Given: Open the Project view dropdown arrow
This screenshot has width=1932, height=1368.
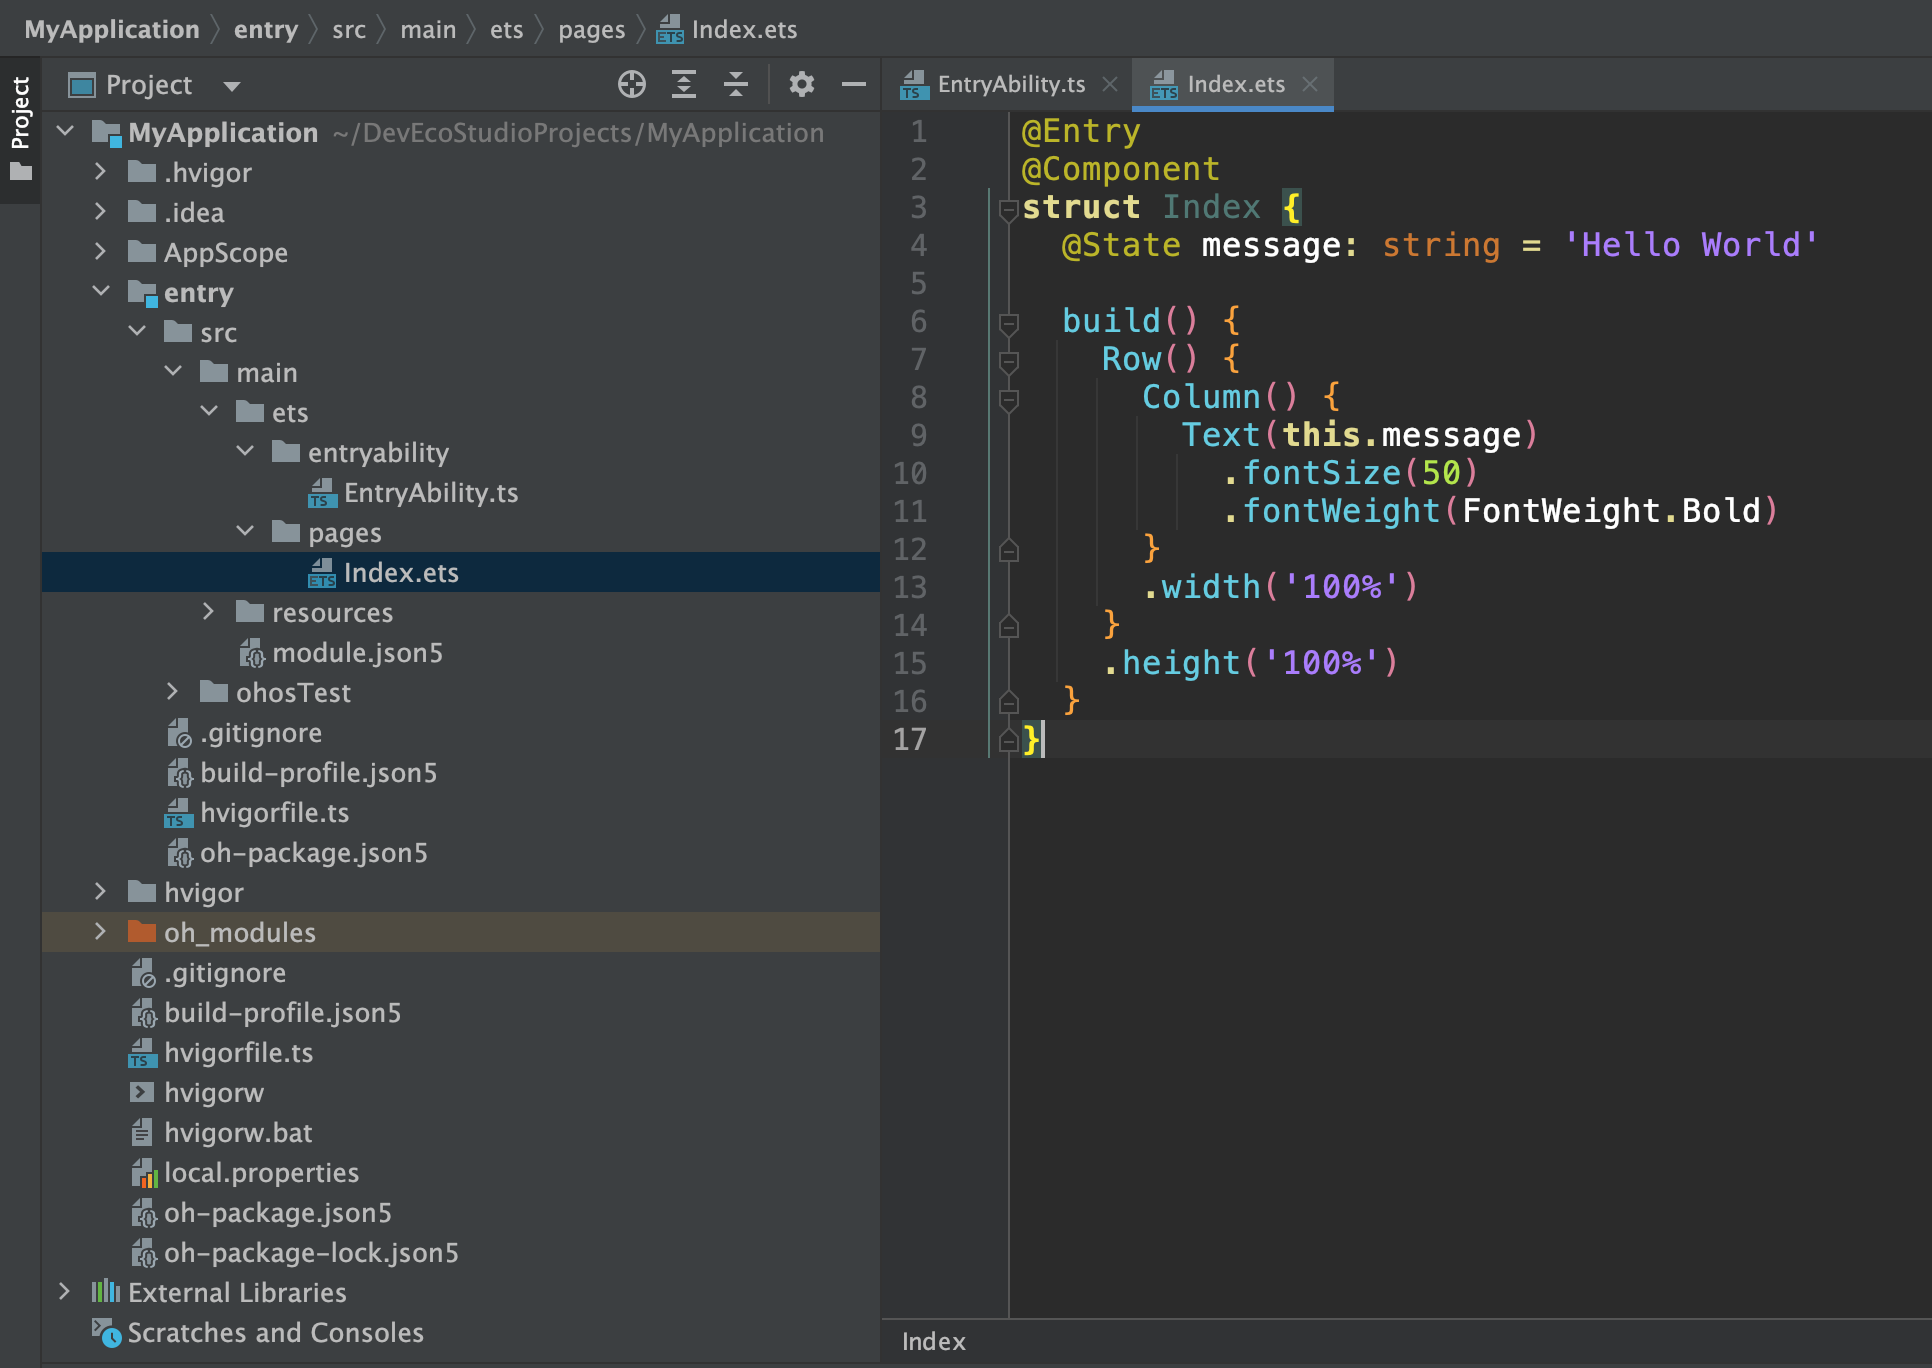Looking at the screenshot, I should coord(232,86).
